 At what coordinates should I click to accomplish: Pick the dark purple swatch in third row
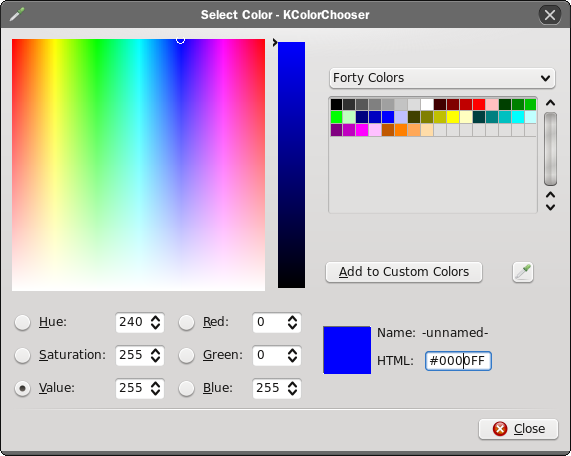(336, 130)
